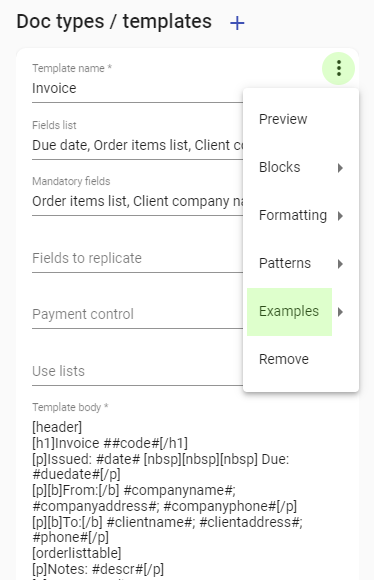Expand the Blocks submenu arrow
Image resolution: width=374 pixels, height=580 pixels.
(x=340, y=168)
